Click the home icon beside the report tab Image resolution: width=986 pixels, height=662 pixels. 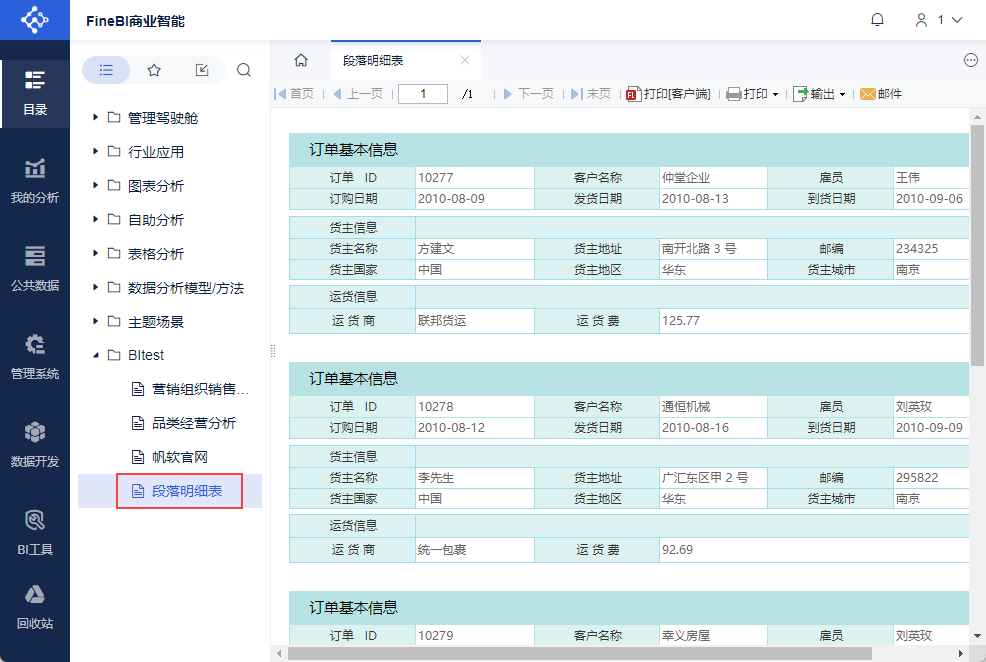click(300, 60)
